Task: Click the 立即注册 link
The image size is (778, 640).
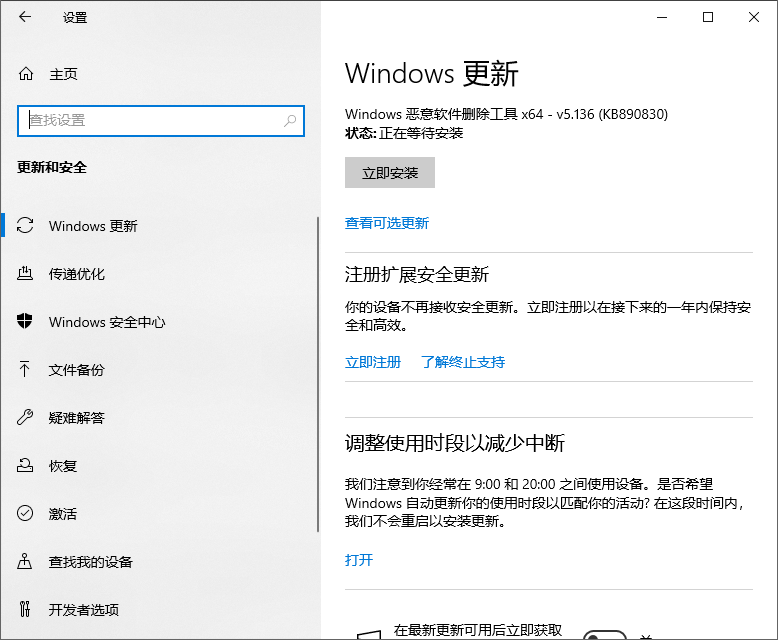Action: 373,362
